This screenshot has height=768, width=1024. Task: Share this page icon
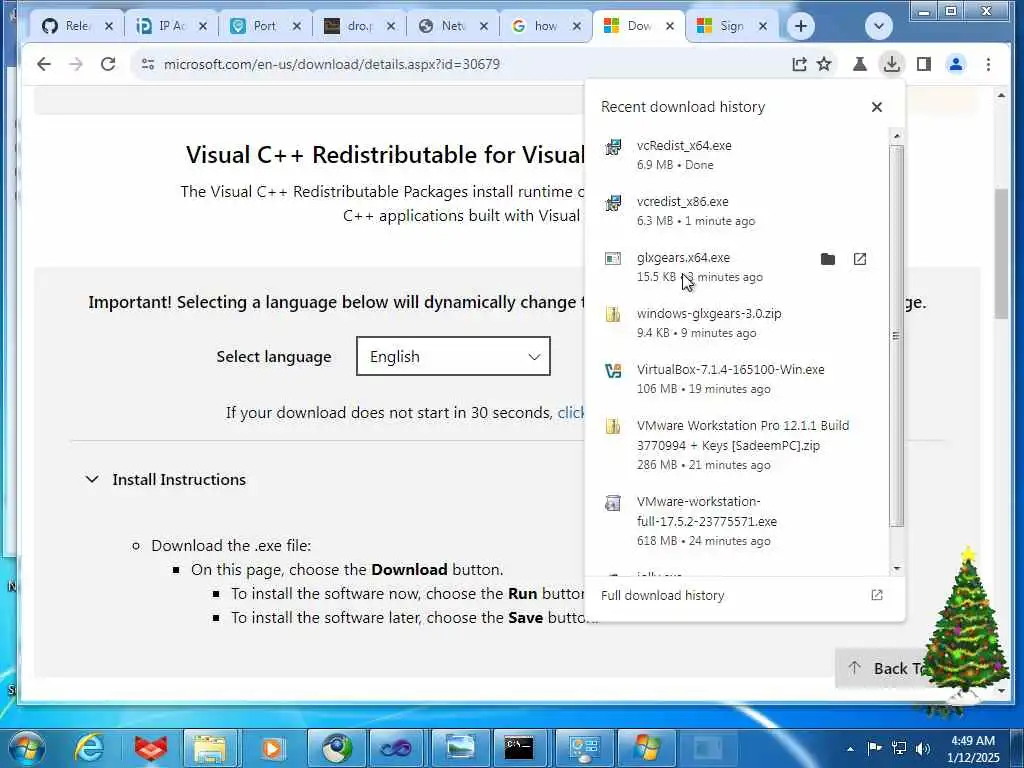pyautogui.click(x=799, y=64)
